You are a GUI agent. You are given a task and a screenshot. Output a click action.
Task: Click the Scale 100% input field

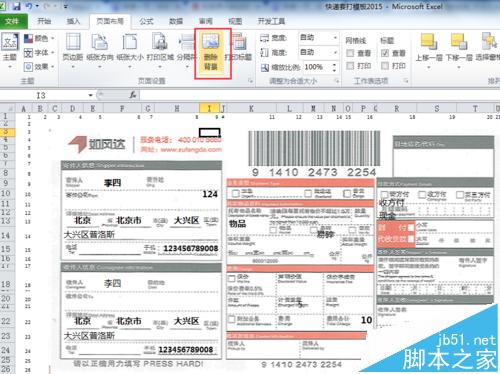point(317,67)
